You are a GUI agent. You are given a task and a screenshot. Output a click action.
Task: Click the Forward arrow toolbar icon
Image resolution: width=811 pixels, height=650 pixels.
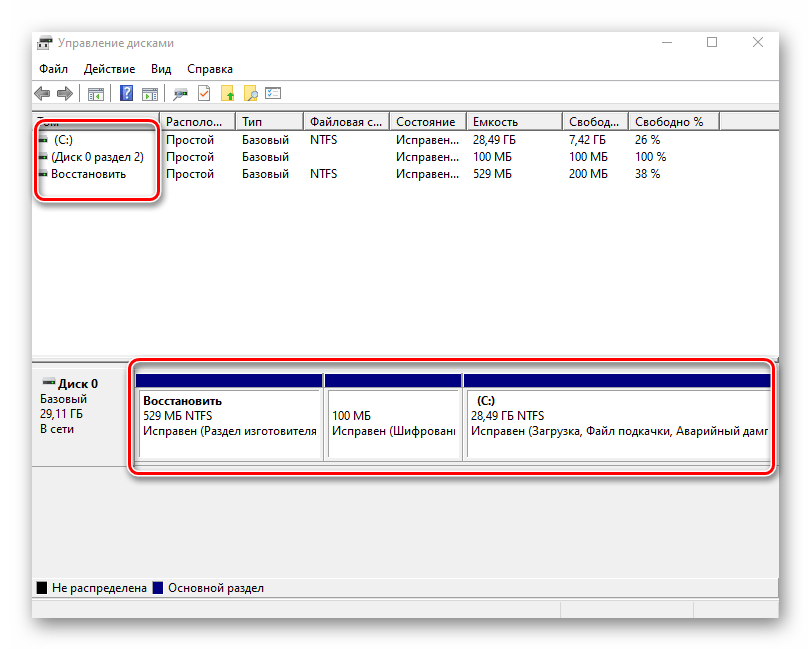[65, 94]
